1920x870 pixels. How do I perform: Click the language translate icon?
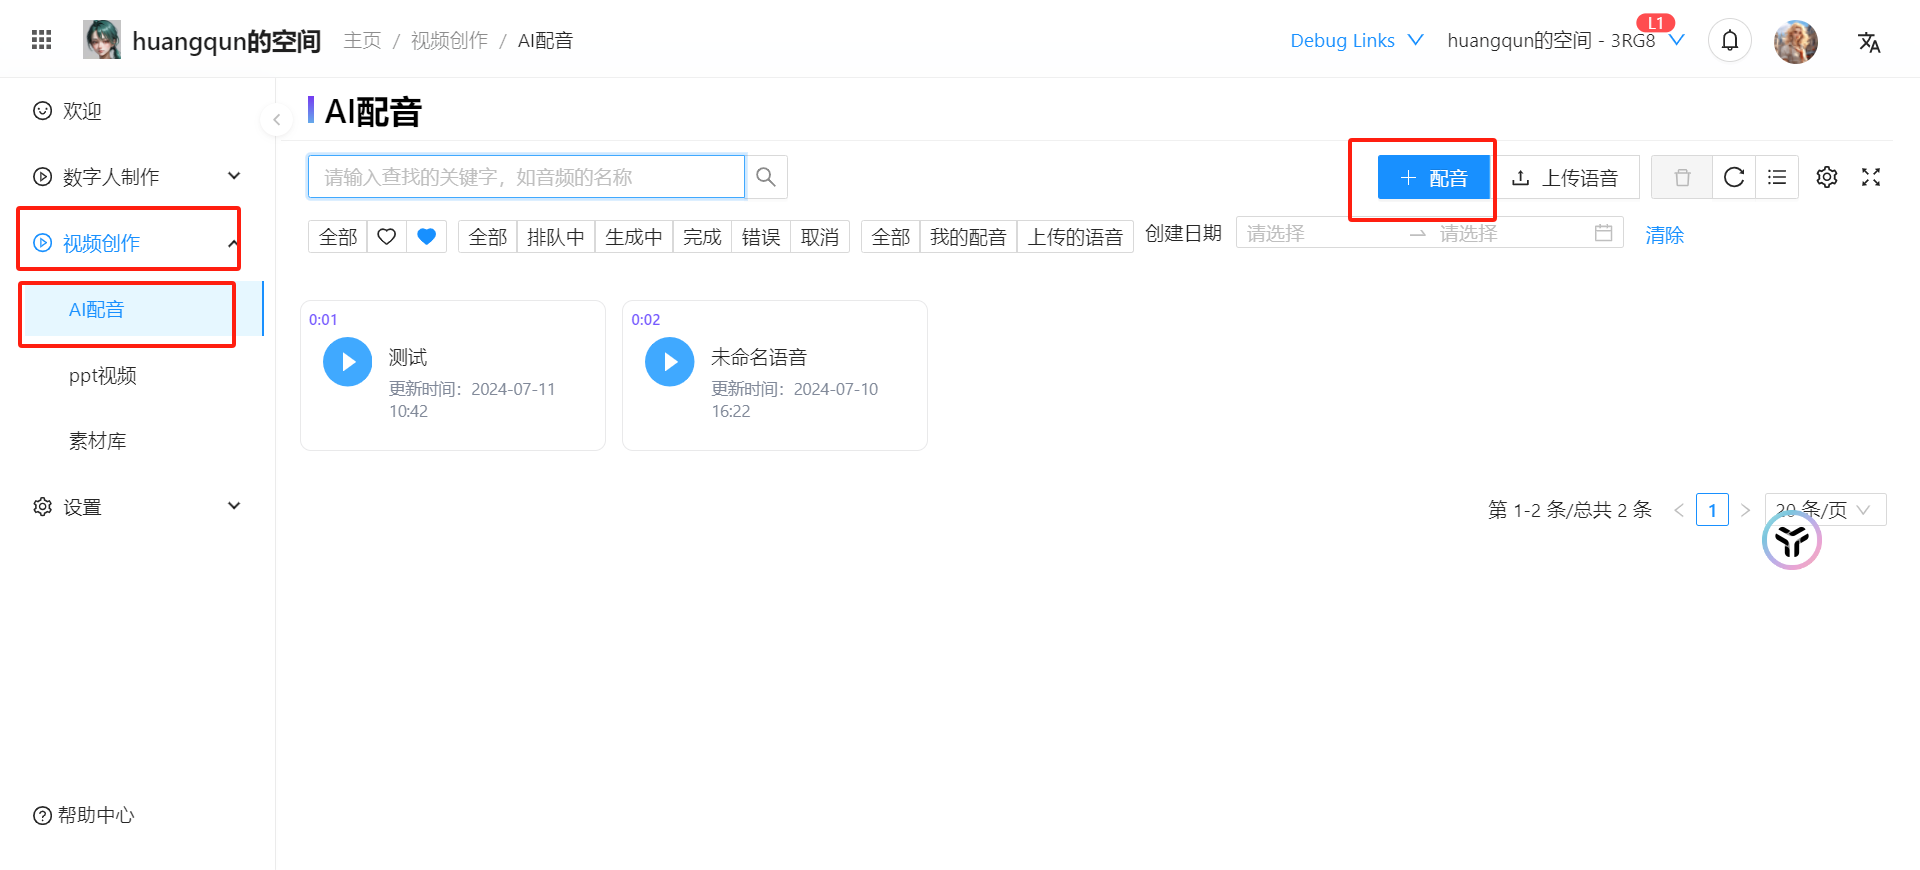1869,42
